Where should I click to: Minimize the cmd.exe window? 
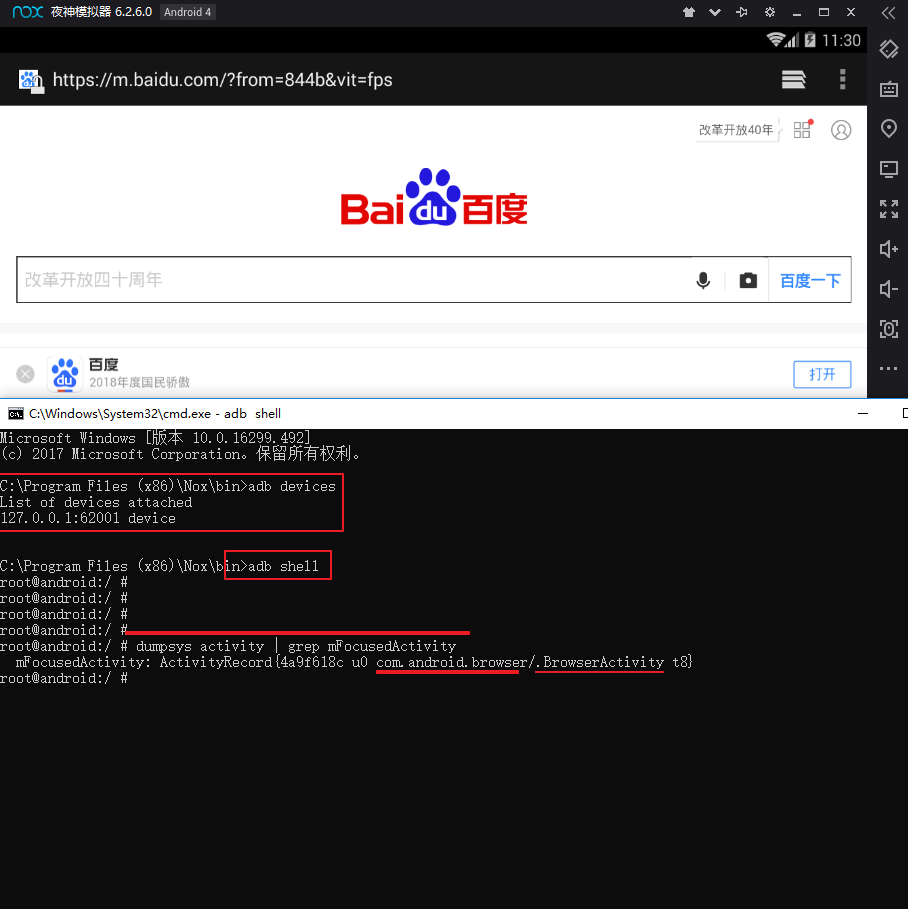click(x=863, y=414)
